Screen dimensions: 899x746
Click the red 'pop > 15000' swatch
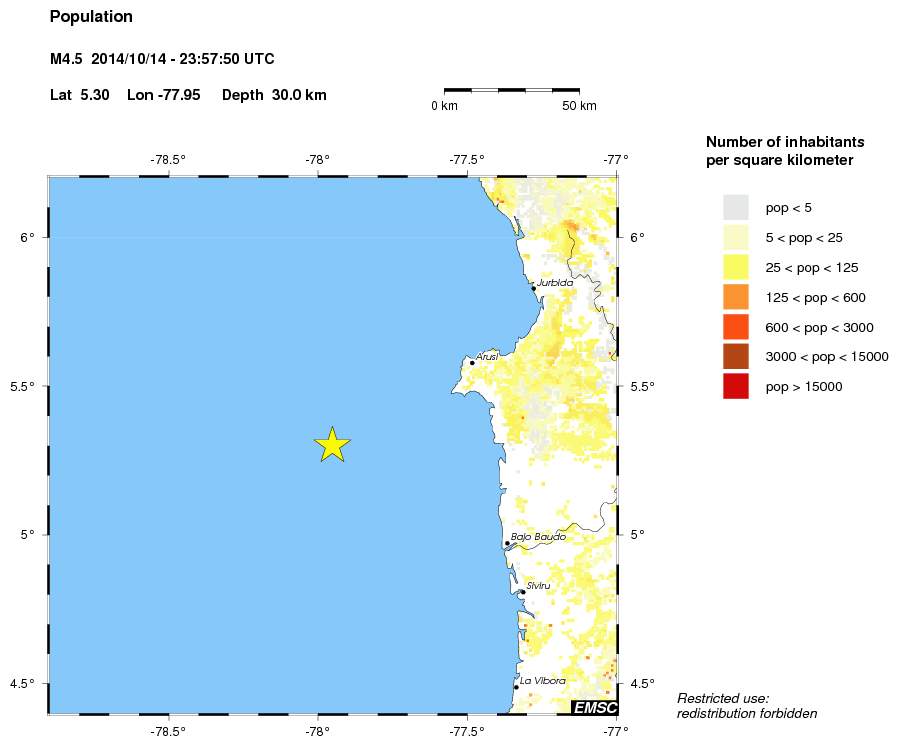click(736, 386)
